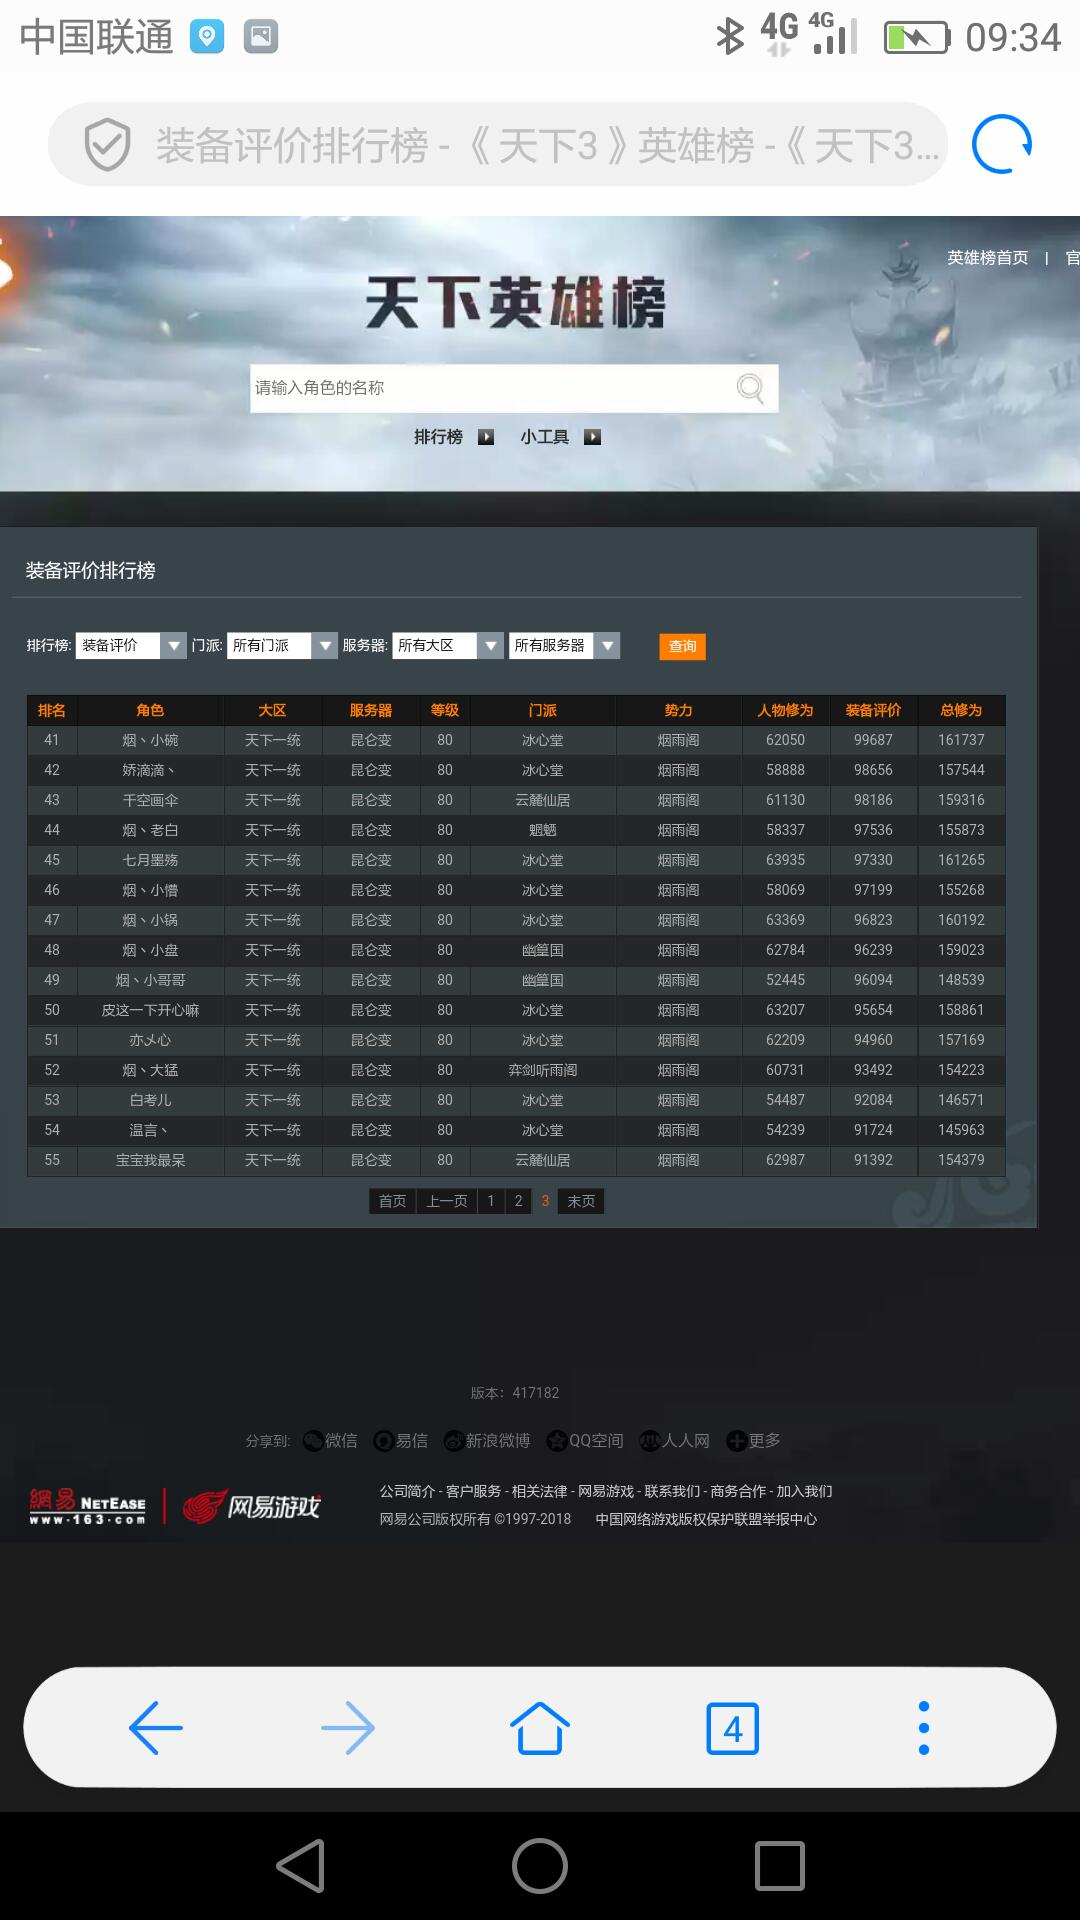Tap the Android back navigation button
Viewport: 1080px width, 1920px height.
(x=301, y=1865)
